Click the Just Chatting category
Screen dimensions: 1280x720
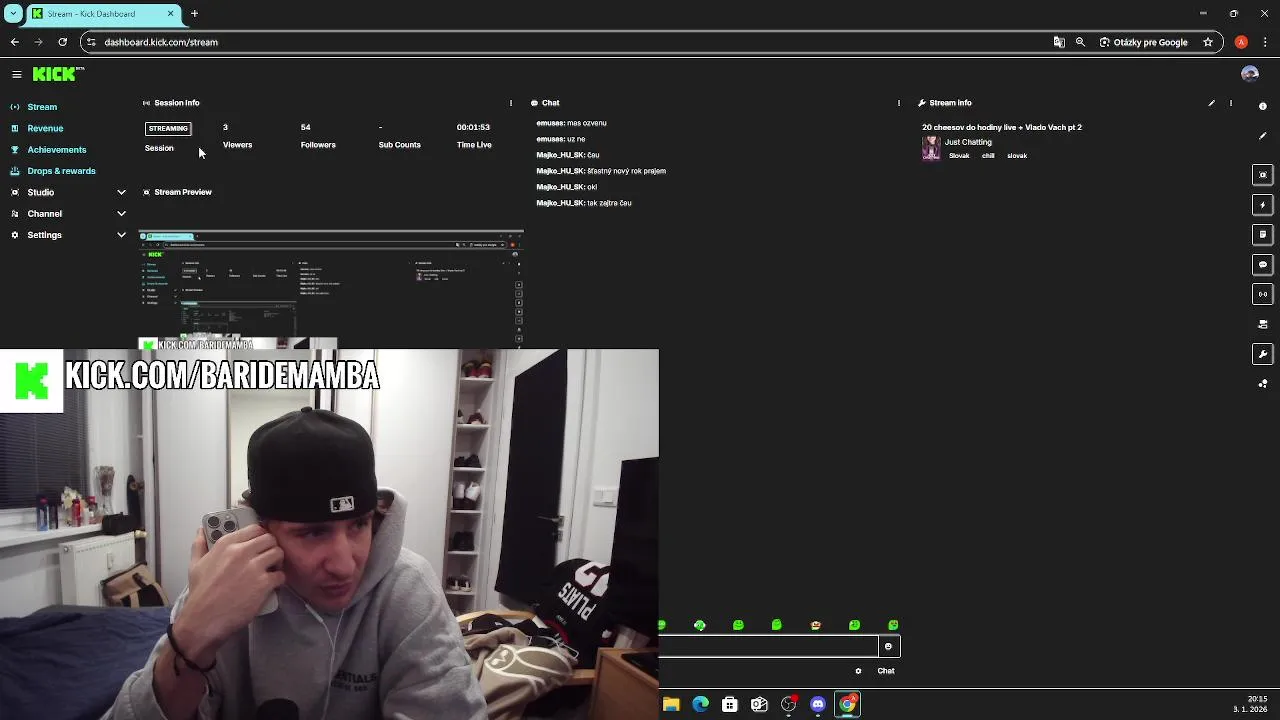pyautogui.click(x=968, y=142)
